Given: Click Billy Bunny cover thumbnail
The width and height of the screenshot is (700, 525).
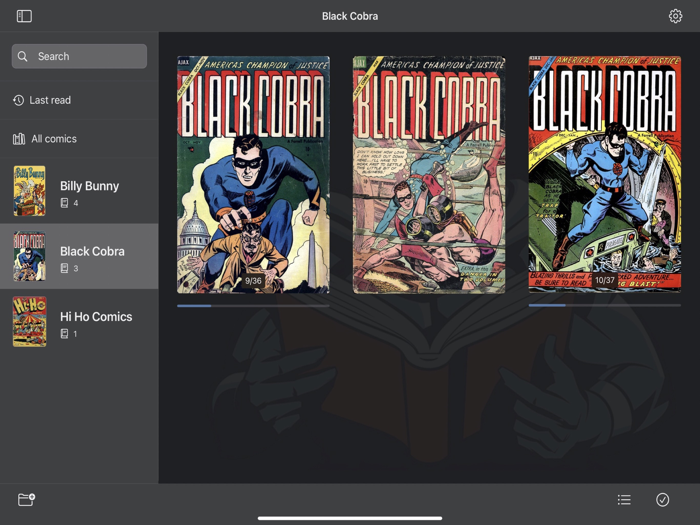Looking at the screenshot, I should (29, 191).
